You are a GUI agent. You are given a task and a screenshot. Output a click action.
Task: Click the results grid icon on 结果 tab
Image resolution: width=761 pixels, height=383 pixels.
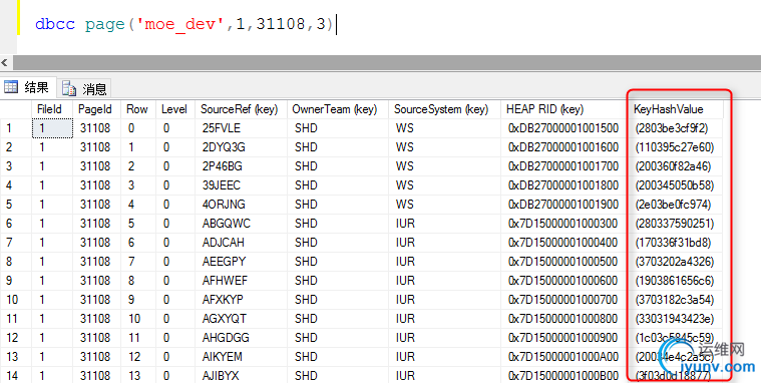pos(11,87)
